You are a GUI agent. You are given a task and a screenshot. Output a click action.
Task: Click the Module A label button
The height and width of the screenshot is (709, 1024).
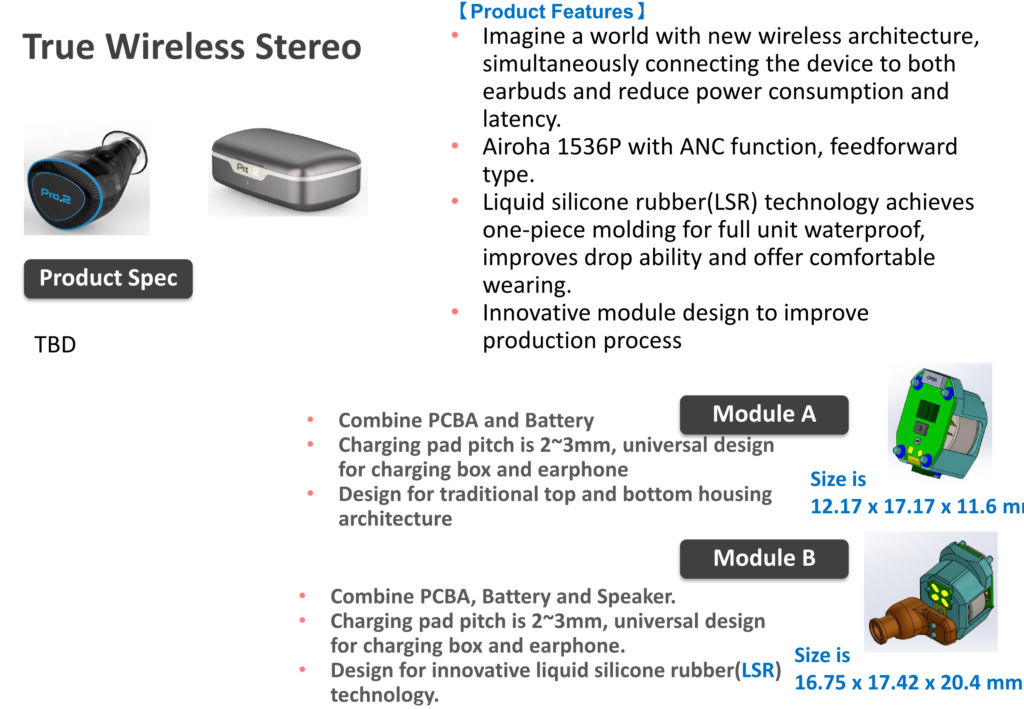pyautogui.click(x=764, y=415)
